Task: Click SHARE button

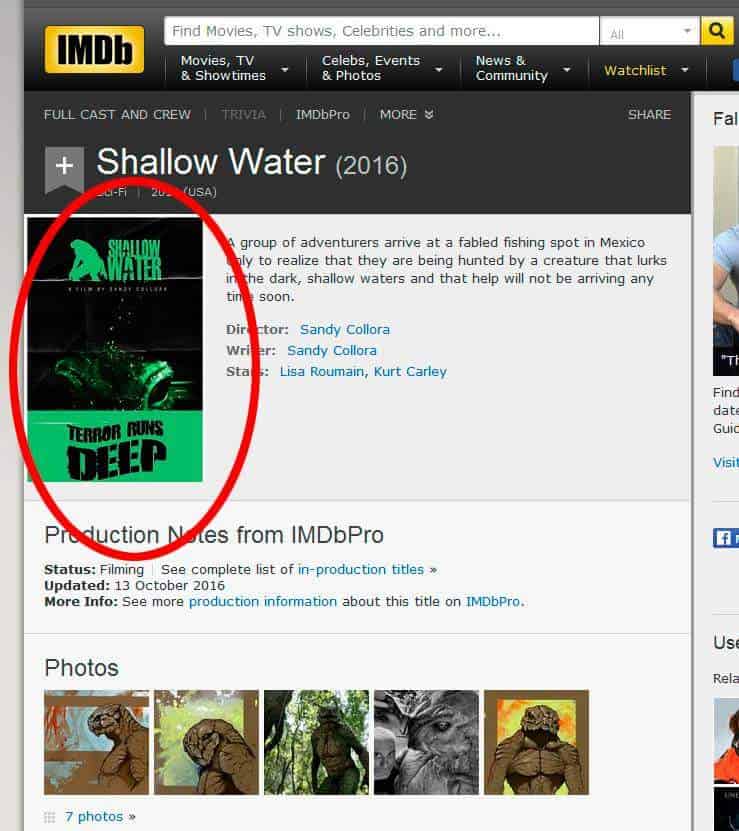Action: click(649, 114)
